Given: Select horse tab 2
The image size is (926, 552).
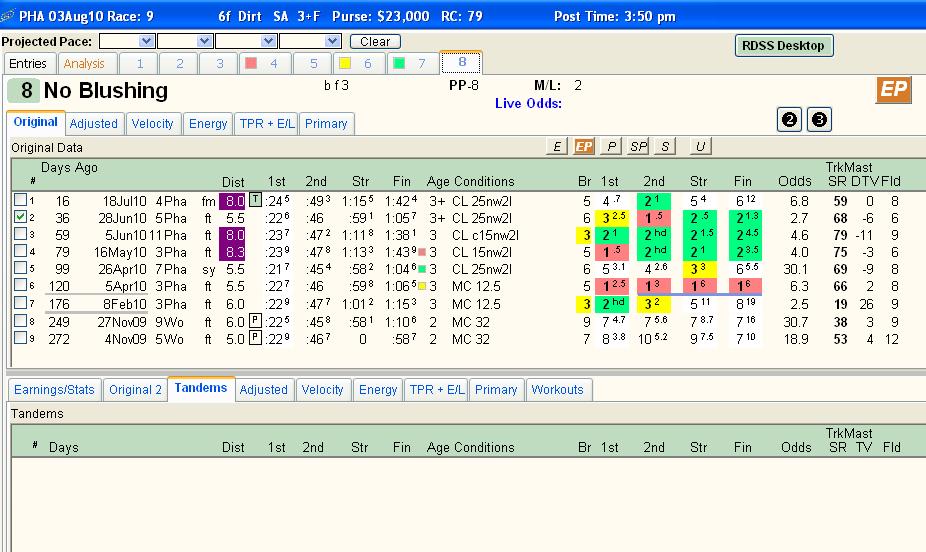Looking at the screenshot, I should pos(180,64).
